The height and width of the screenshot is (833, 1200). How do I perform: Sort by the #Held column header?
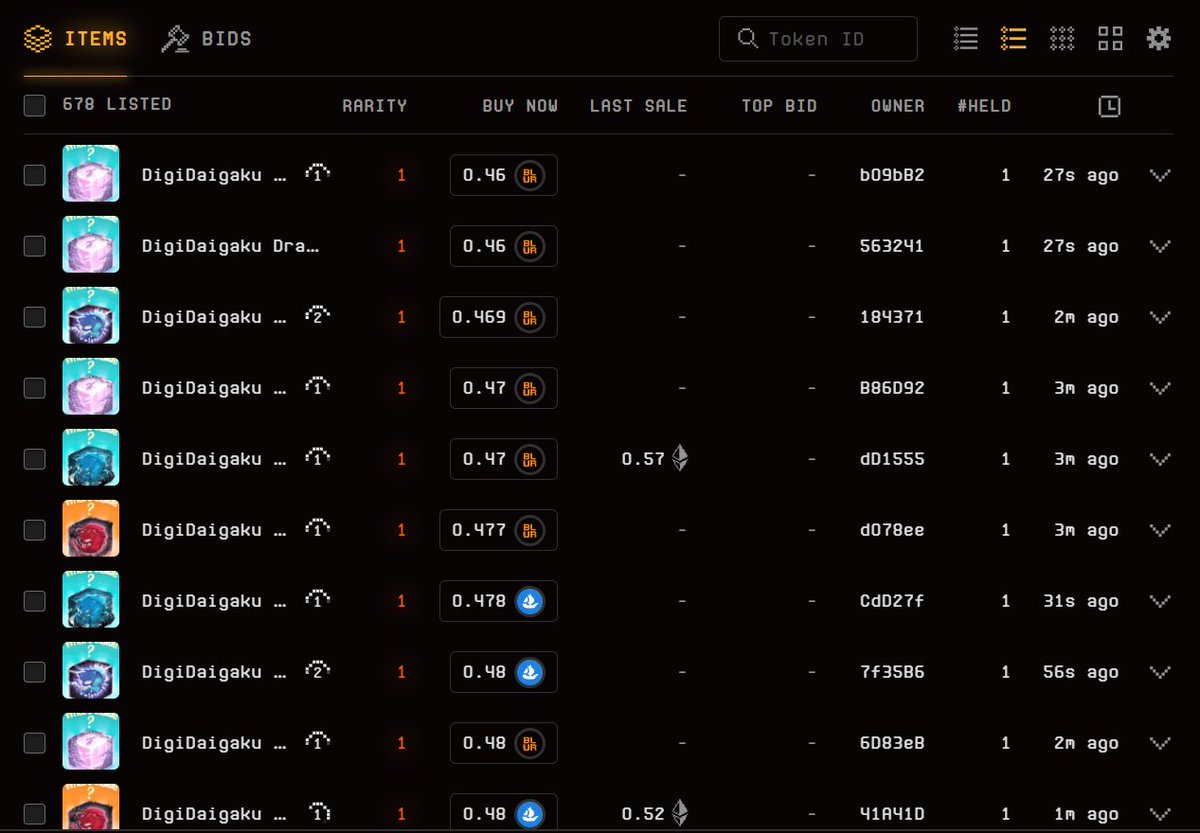coord(984,105)
